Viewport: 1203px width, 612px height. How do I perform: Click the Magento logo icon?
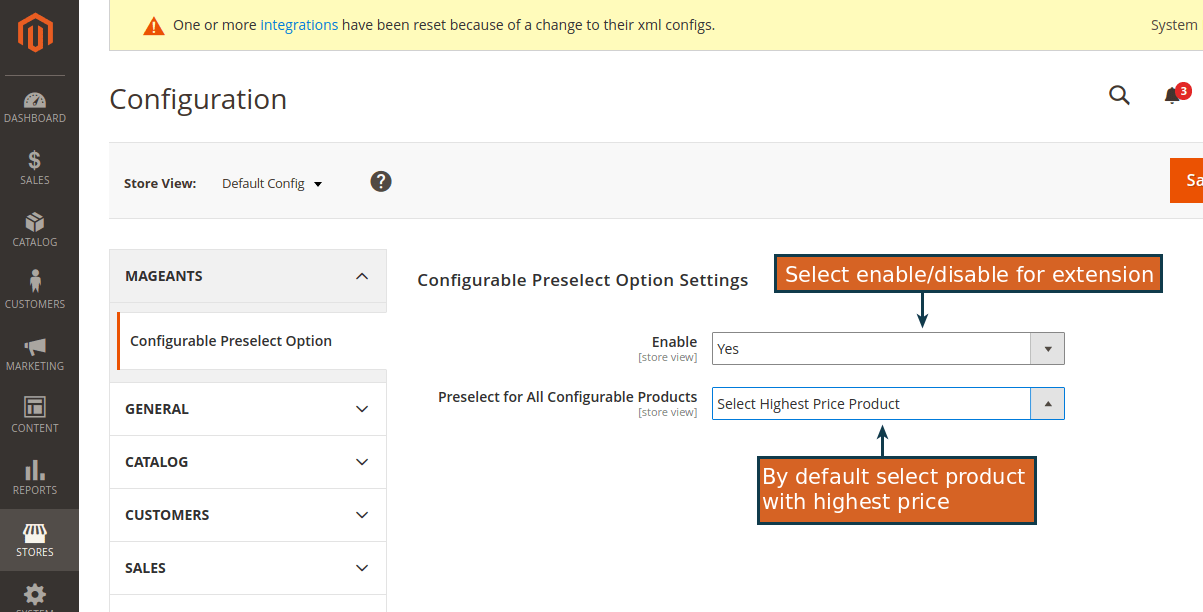36,31
